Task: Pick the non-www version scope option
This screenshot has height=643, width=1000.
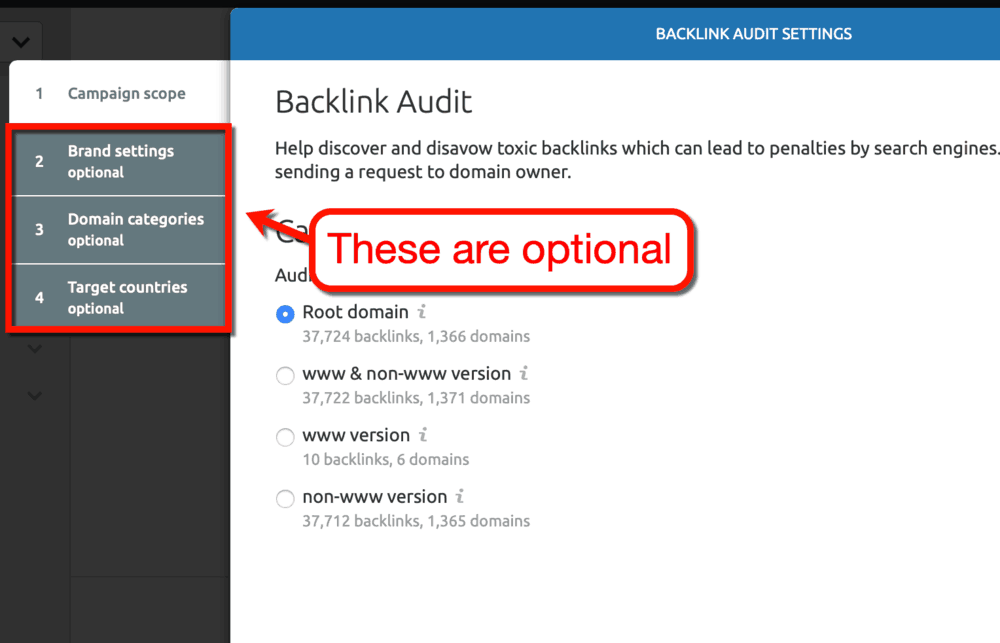Action: tap(285, 498)
